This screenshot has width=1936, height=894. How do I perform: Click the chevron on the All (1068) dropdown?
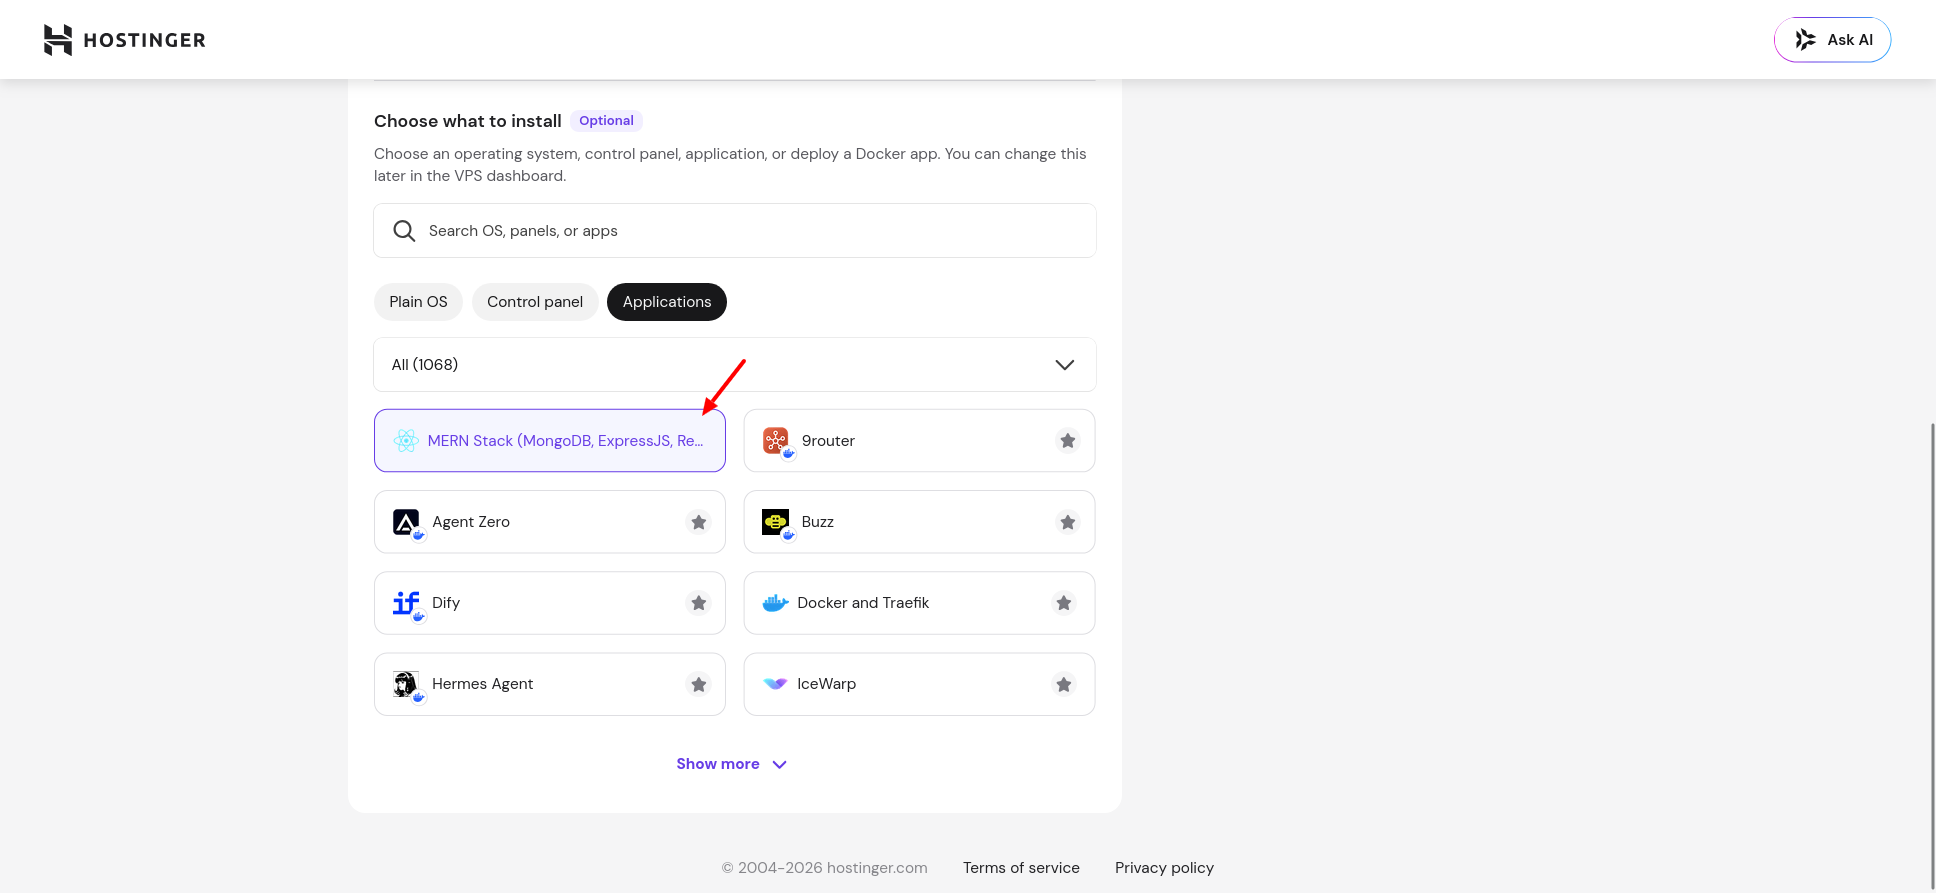coord(1065,365)
